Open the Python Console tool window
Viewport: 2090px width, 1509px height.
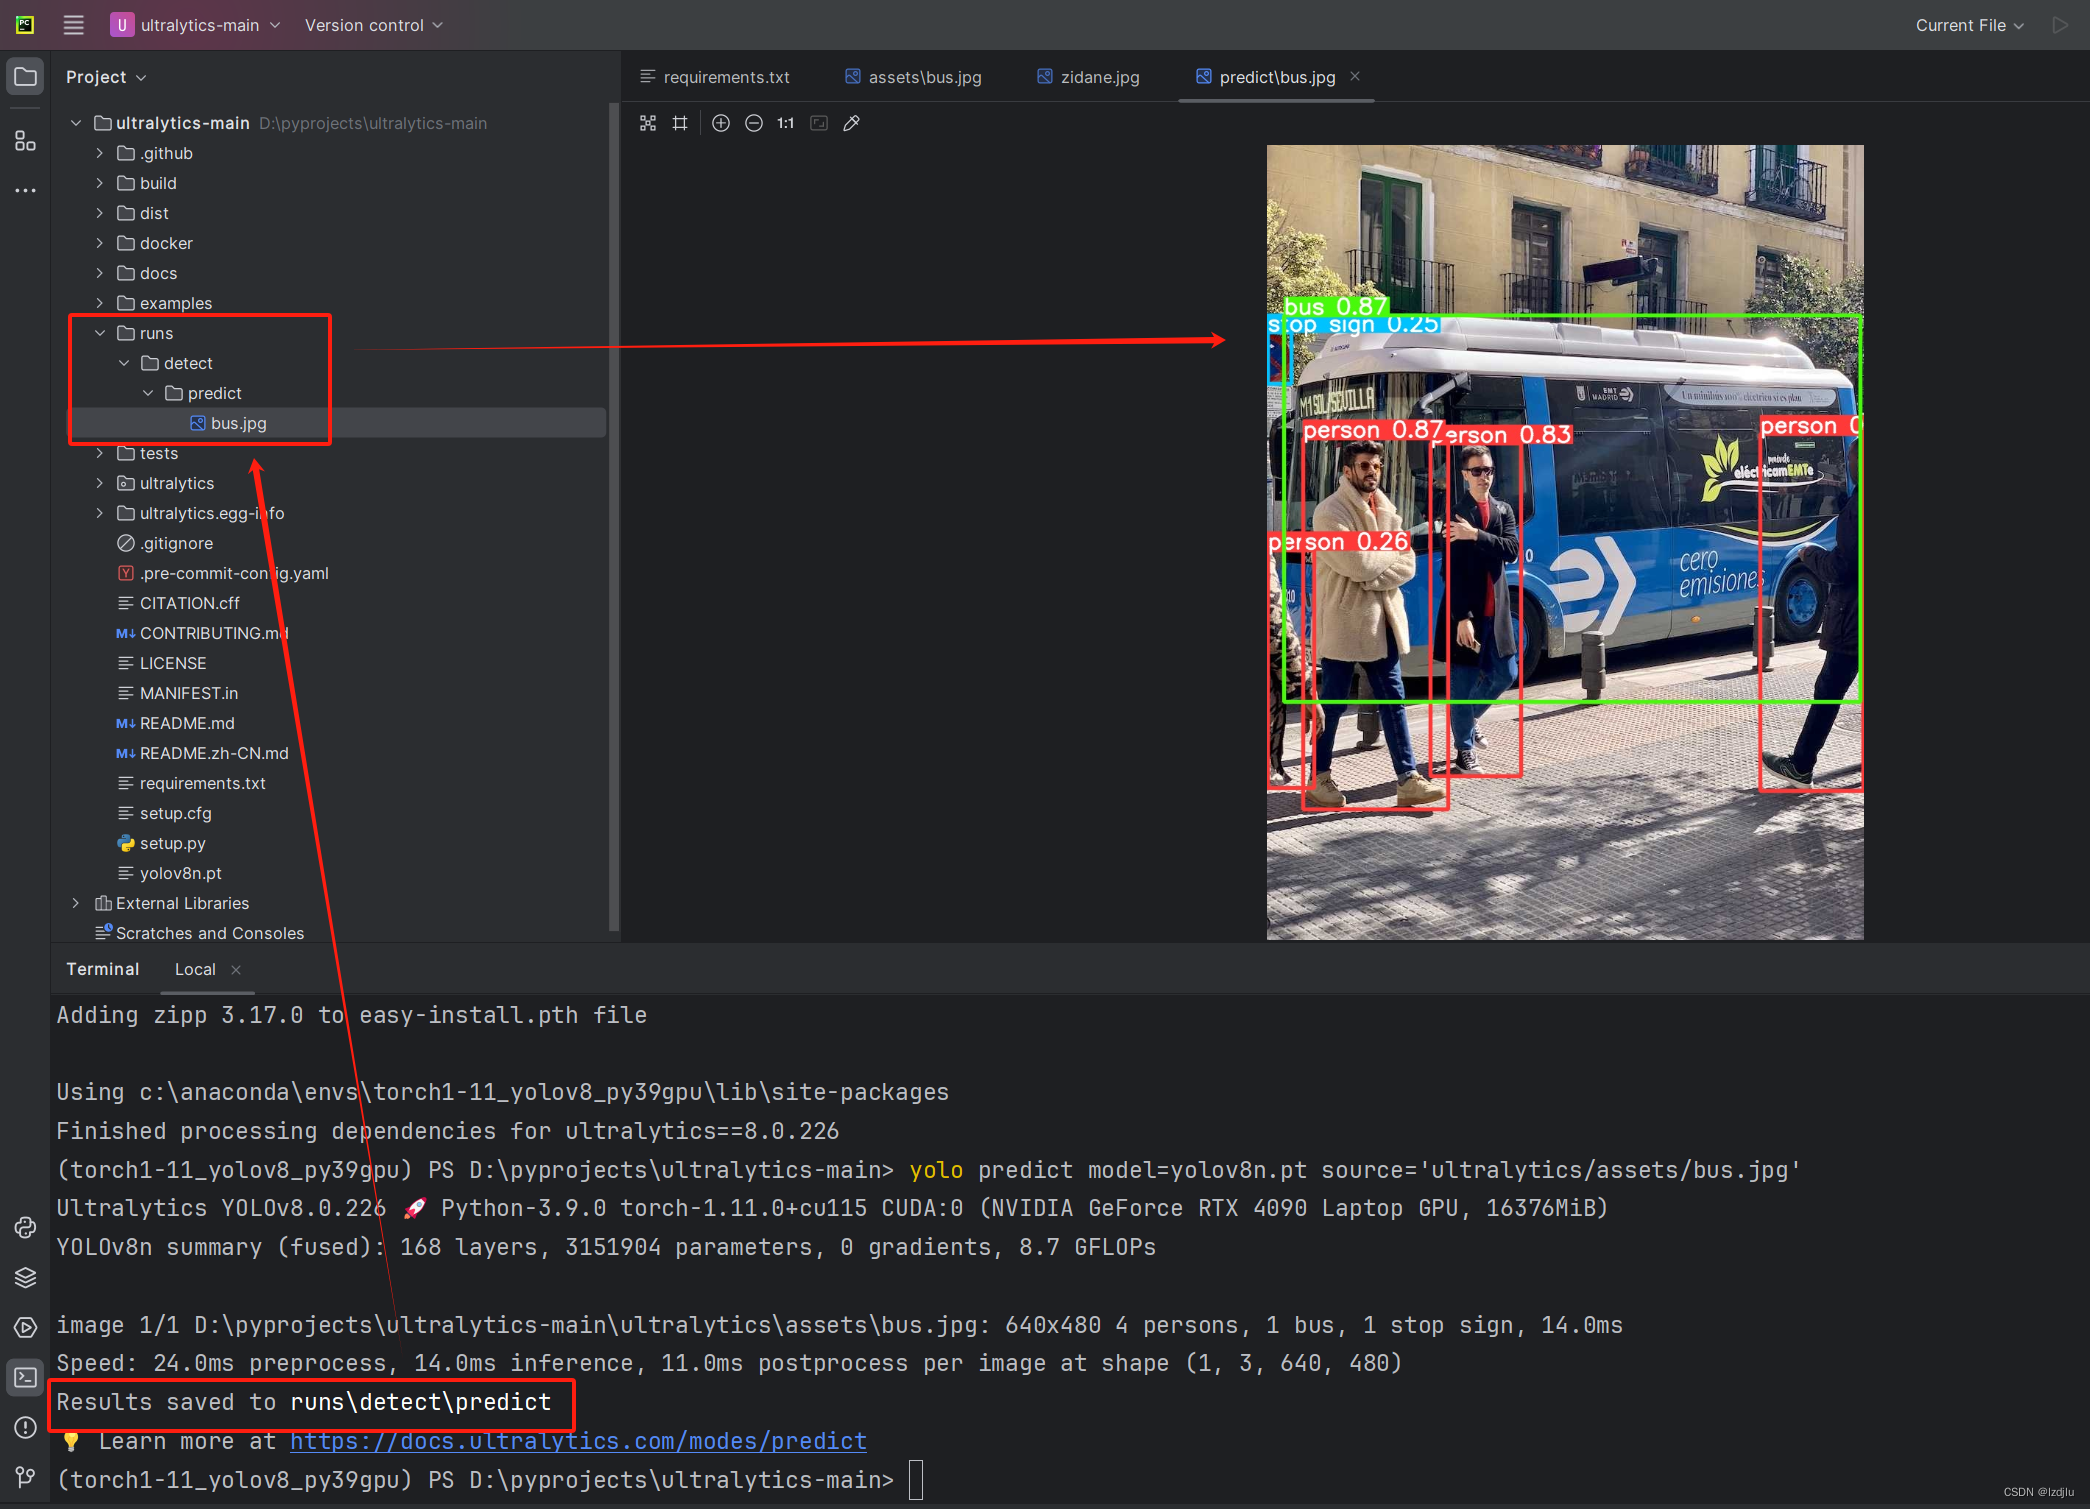point(25,1227)
